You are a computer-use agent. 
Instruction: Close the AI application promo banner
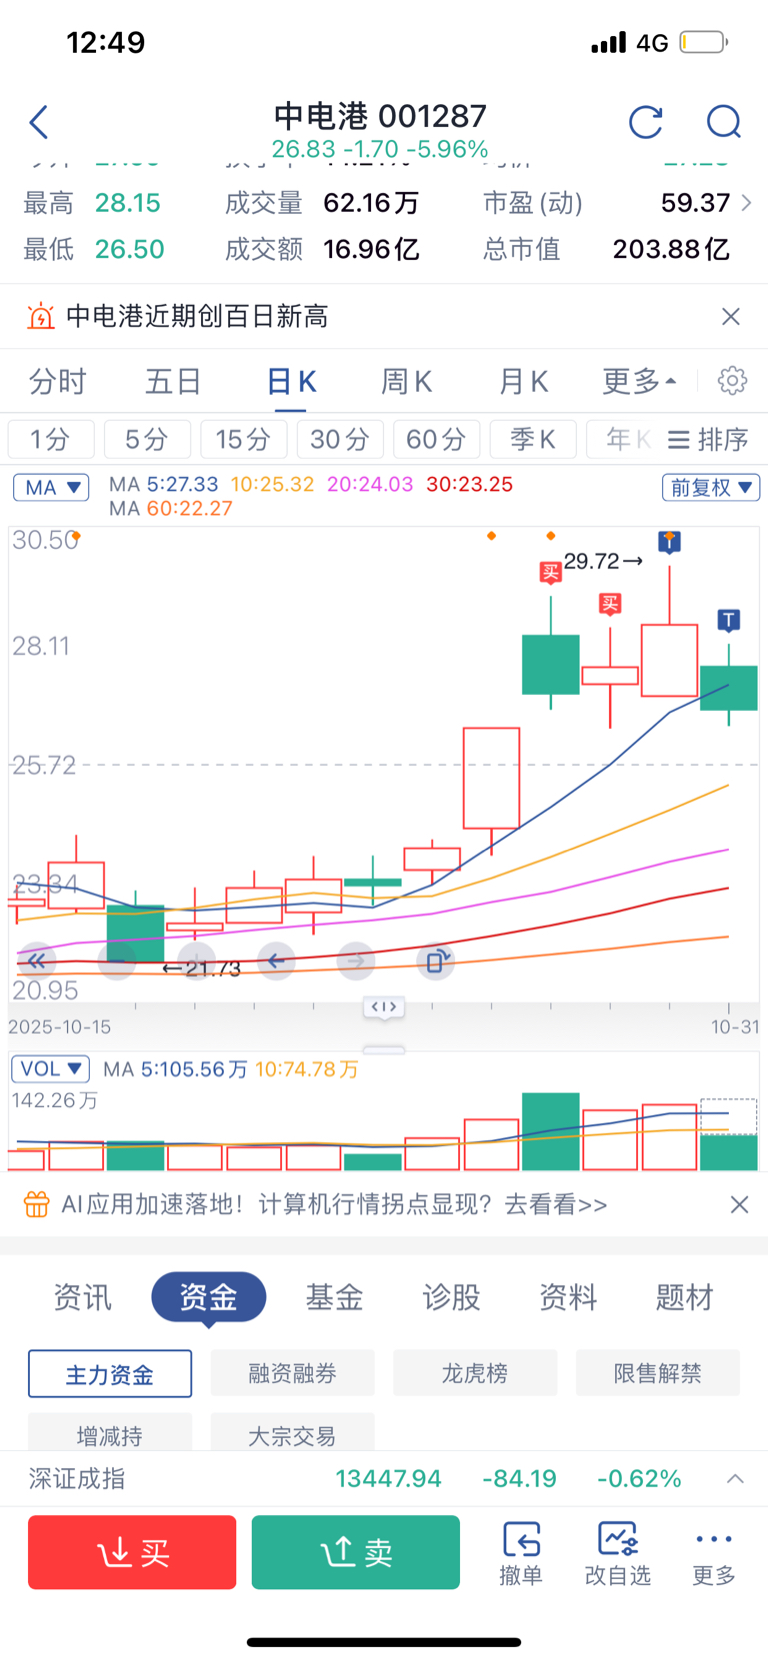click(x=739, y=1204)
